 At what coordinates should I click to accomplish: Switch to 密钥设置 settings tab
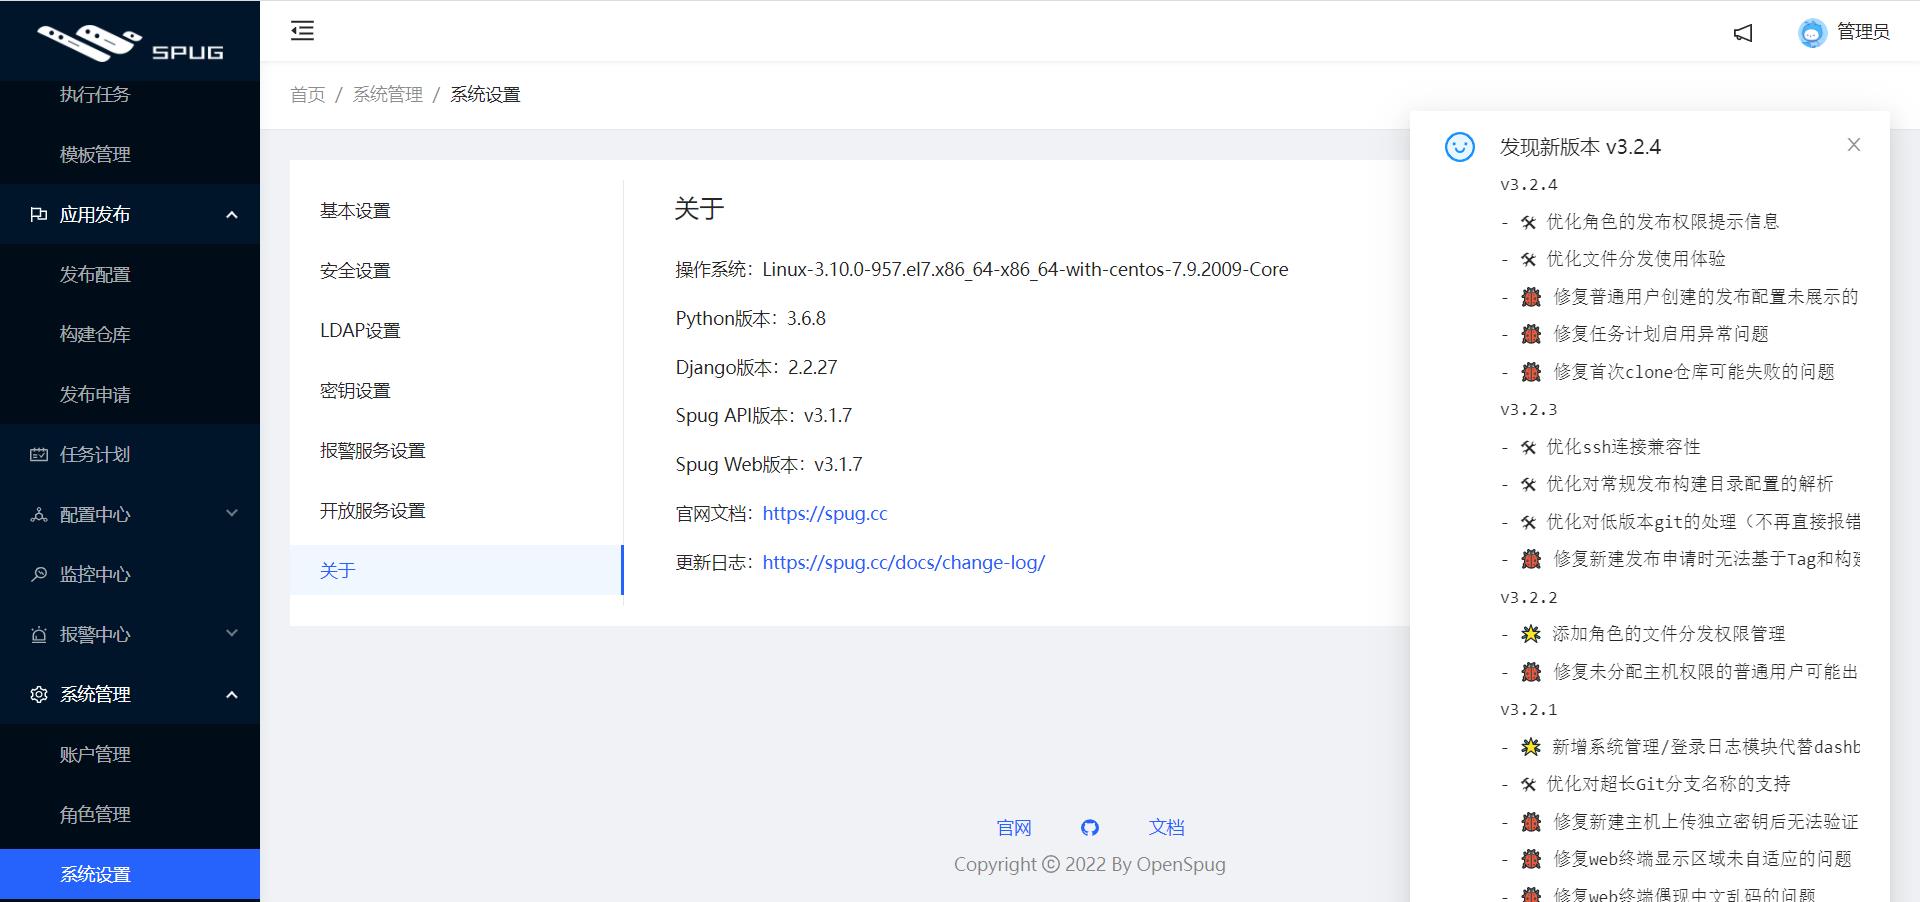tap(456, 391)
